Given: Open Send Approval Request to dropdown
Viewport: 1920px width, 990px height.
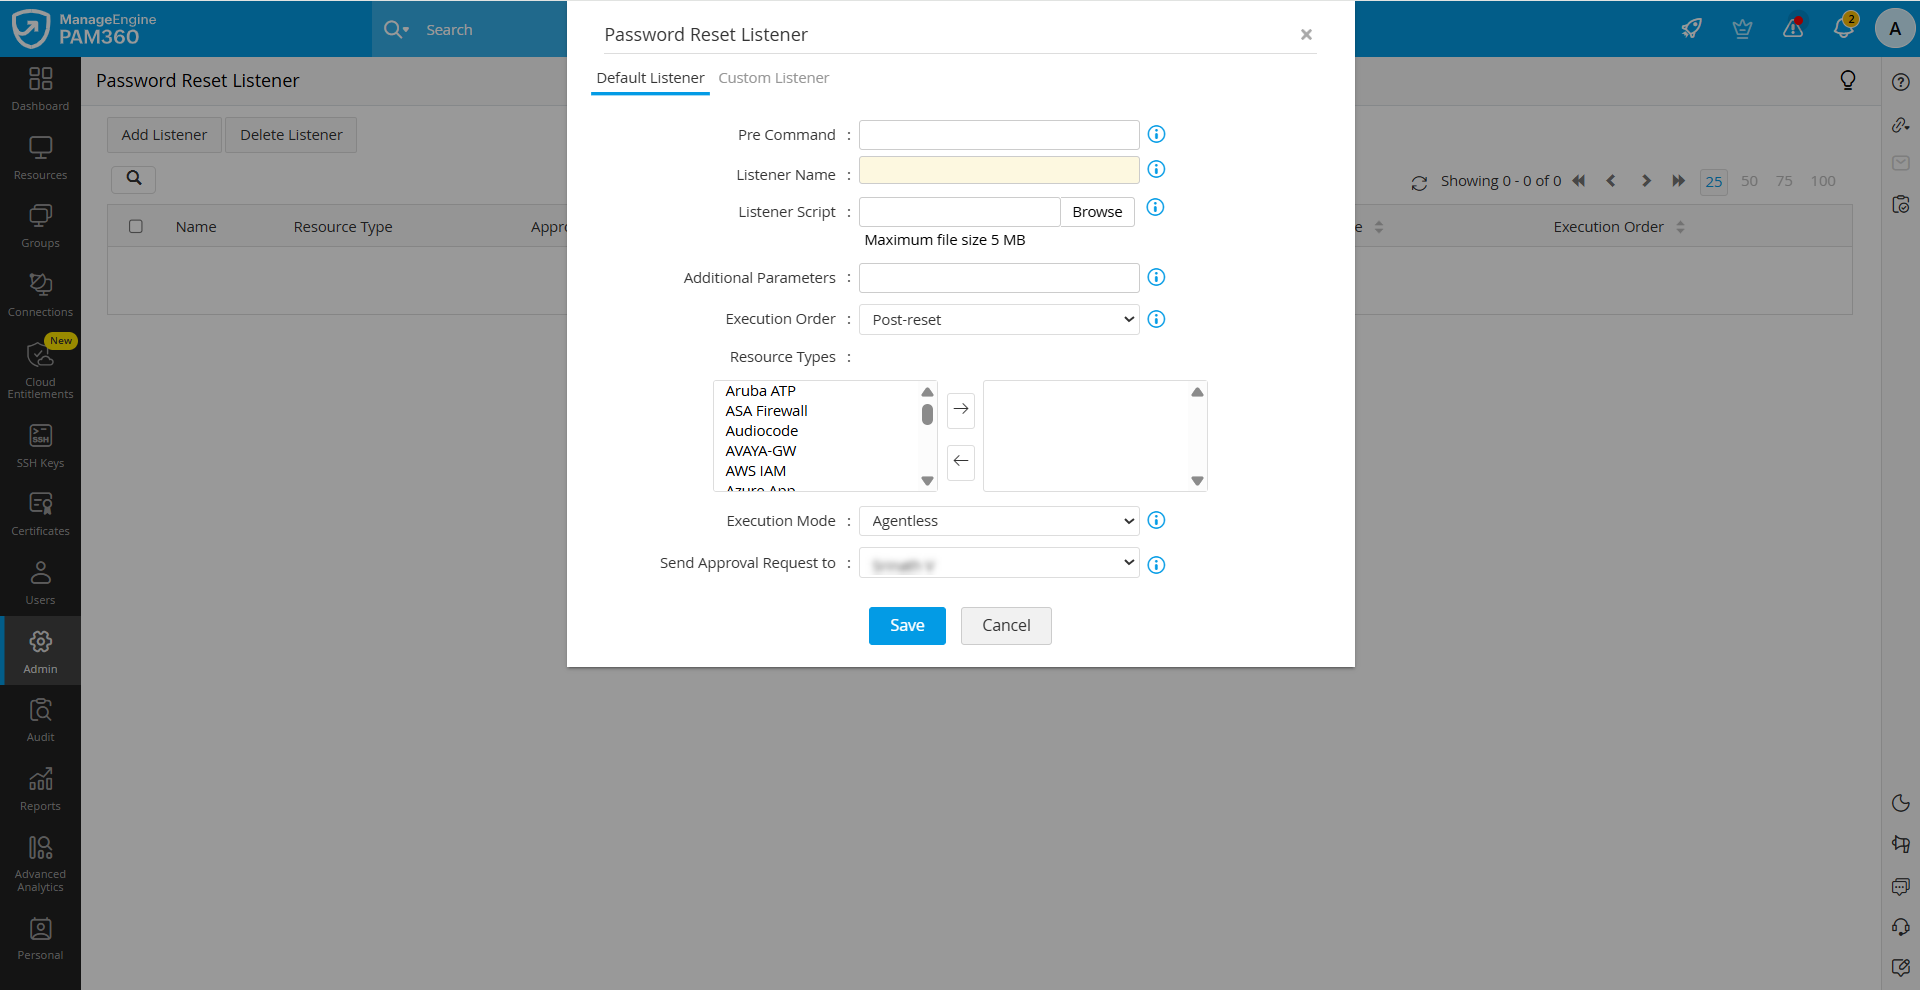Looking at the screenshot, I should point(998,563).
